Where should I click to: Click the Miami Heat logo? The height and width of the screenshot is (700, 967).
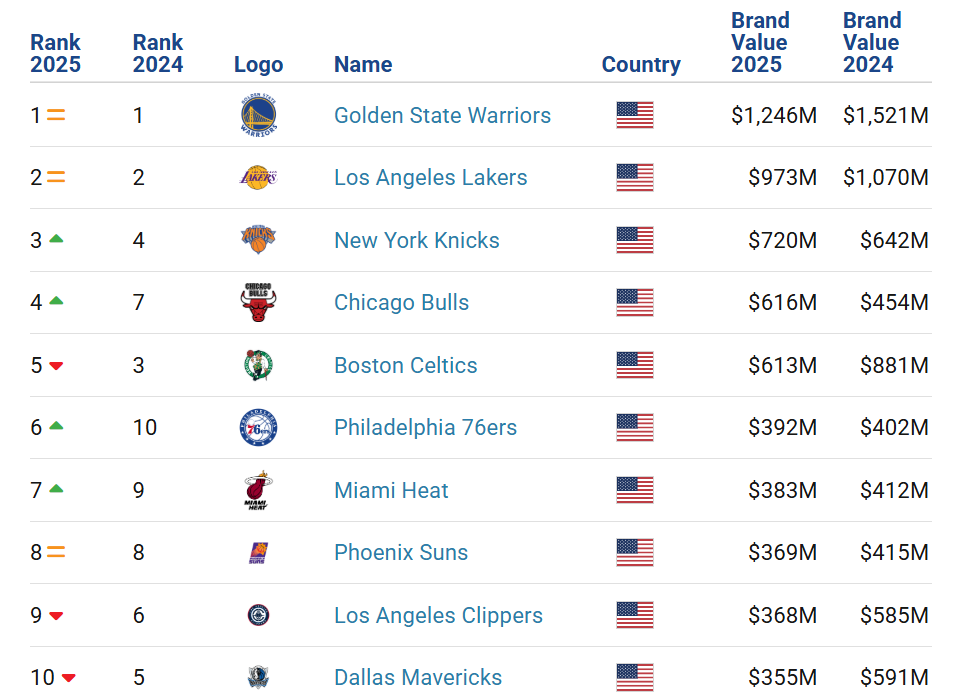(x=259, y=490)
